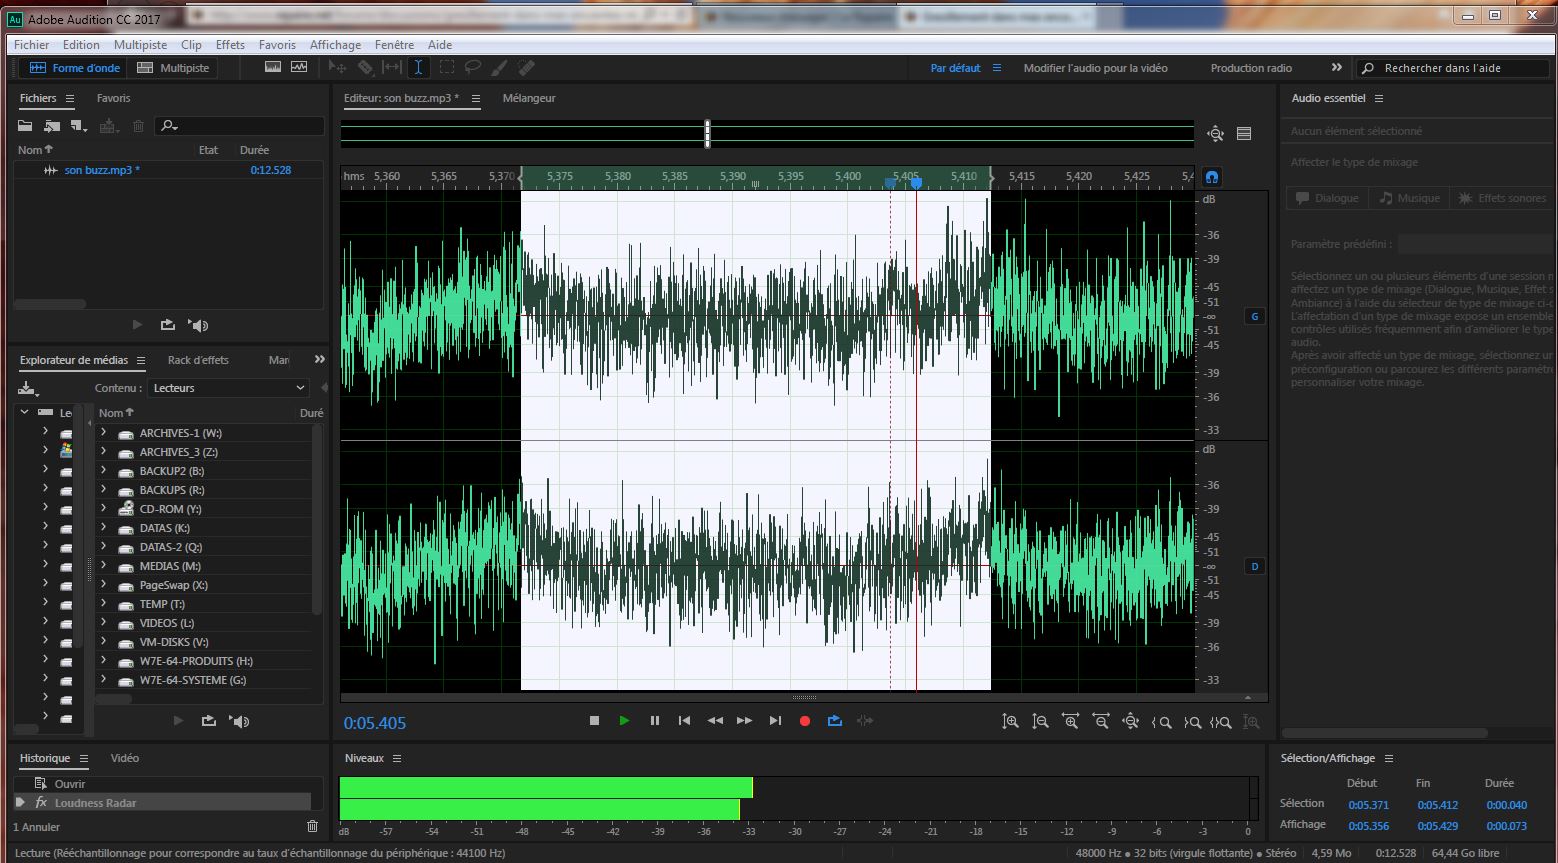Zoom in amplitude using the transport zoom icon
This screenshot has height=863, width=1558.
coord(1011,722)
